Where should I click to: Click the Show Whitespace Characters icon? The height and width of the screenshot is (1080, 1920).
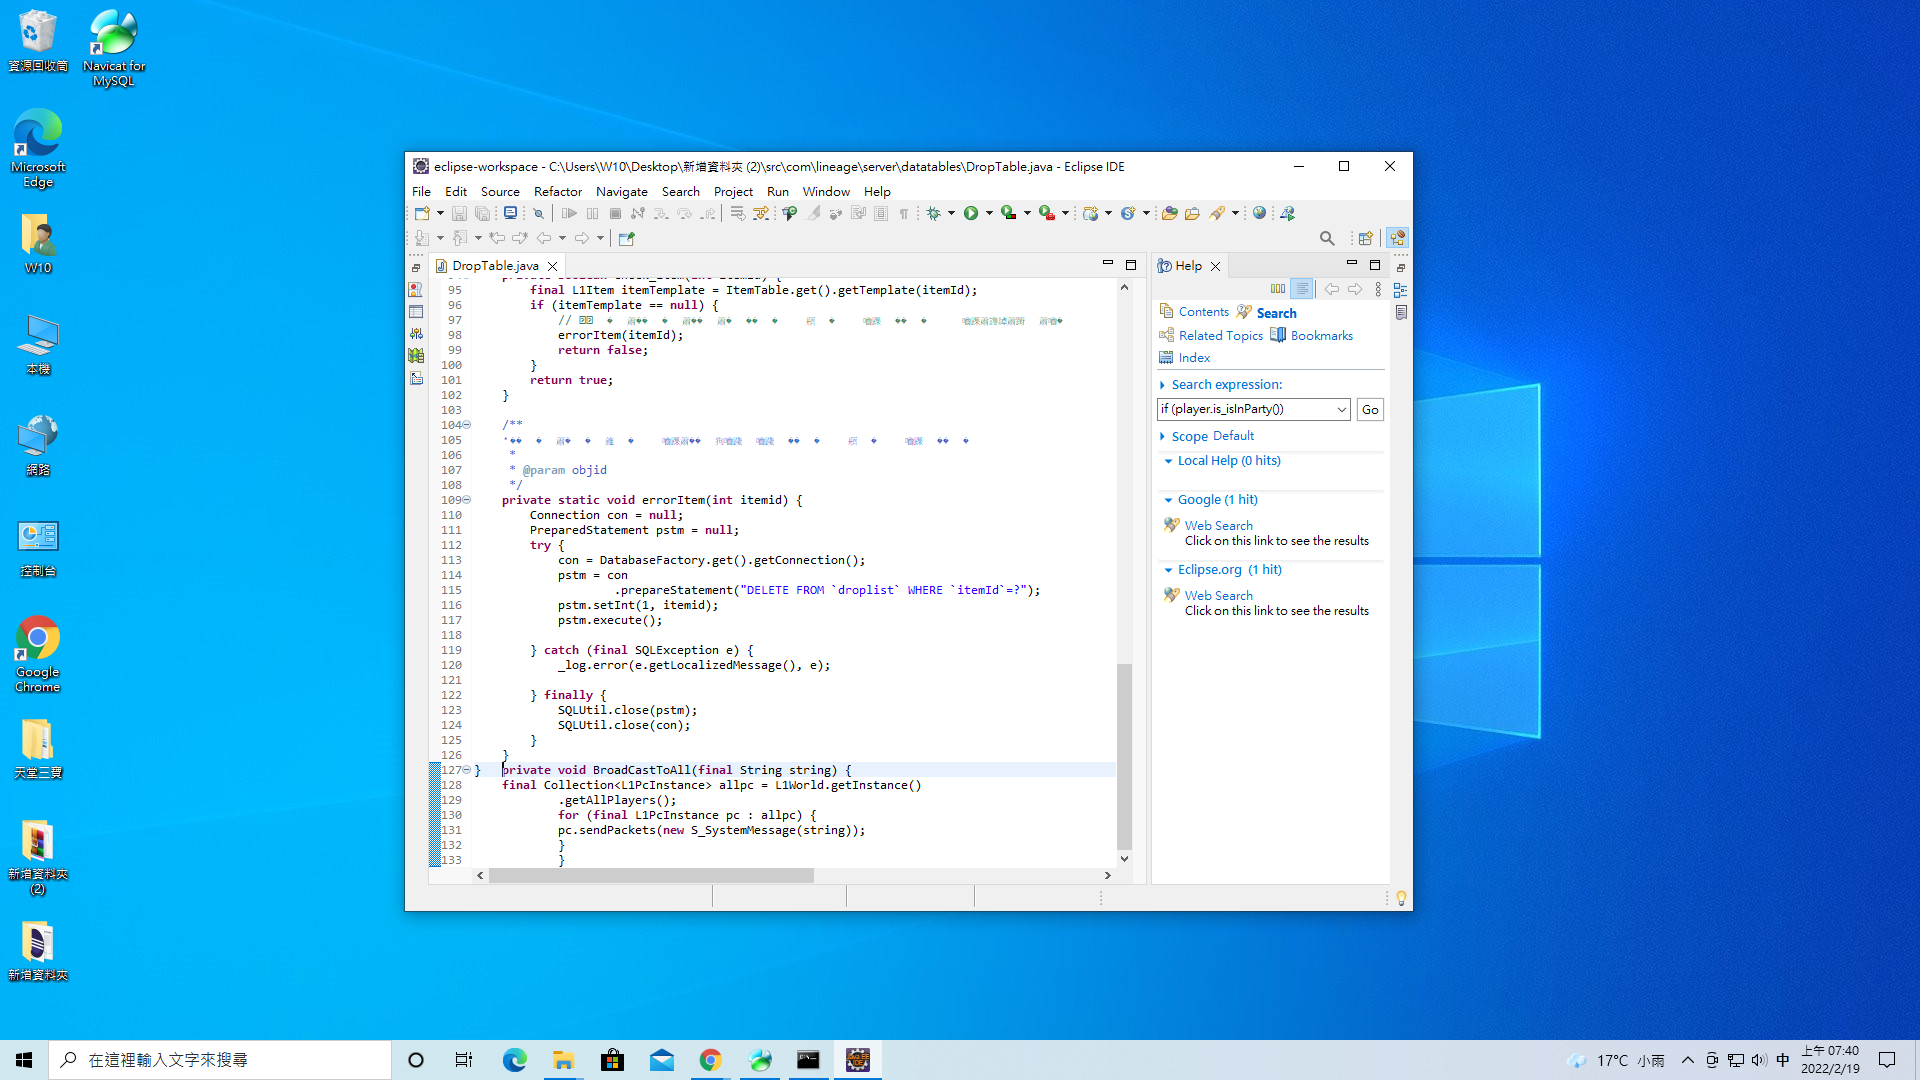point(904,213)
